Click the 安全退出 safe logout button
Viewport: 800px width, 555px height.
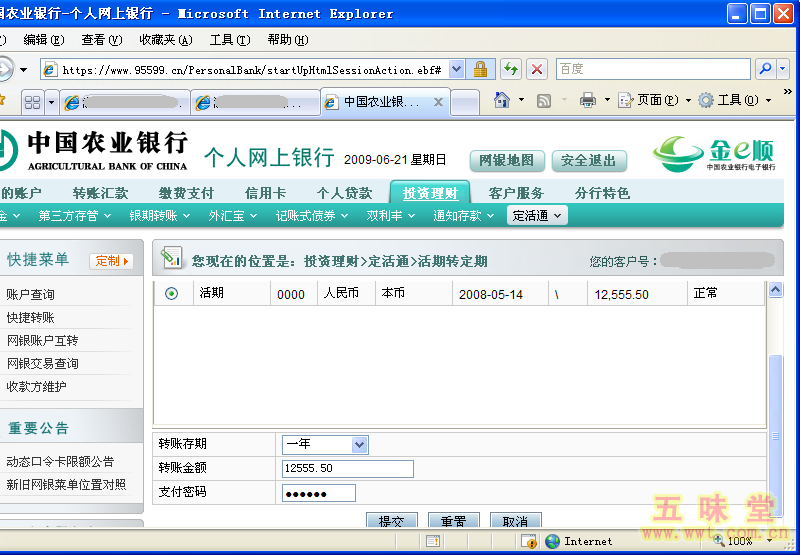click(588, 160)
